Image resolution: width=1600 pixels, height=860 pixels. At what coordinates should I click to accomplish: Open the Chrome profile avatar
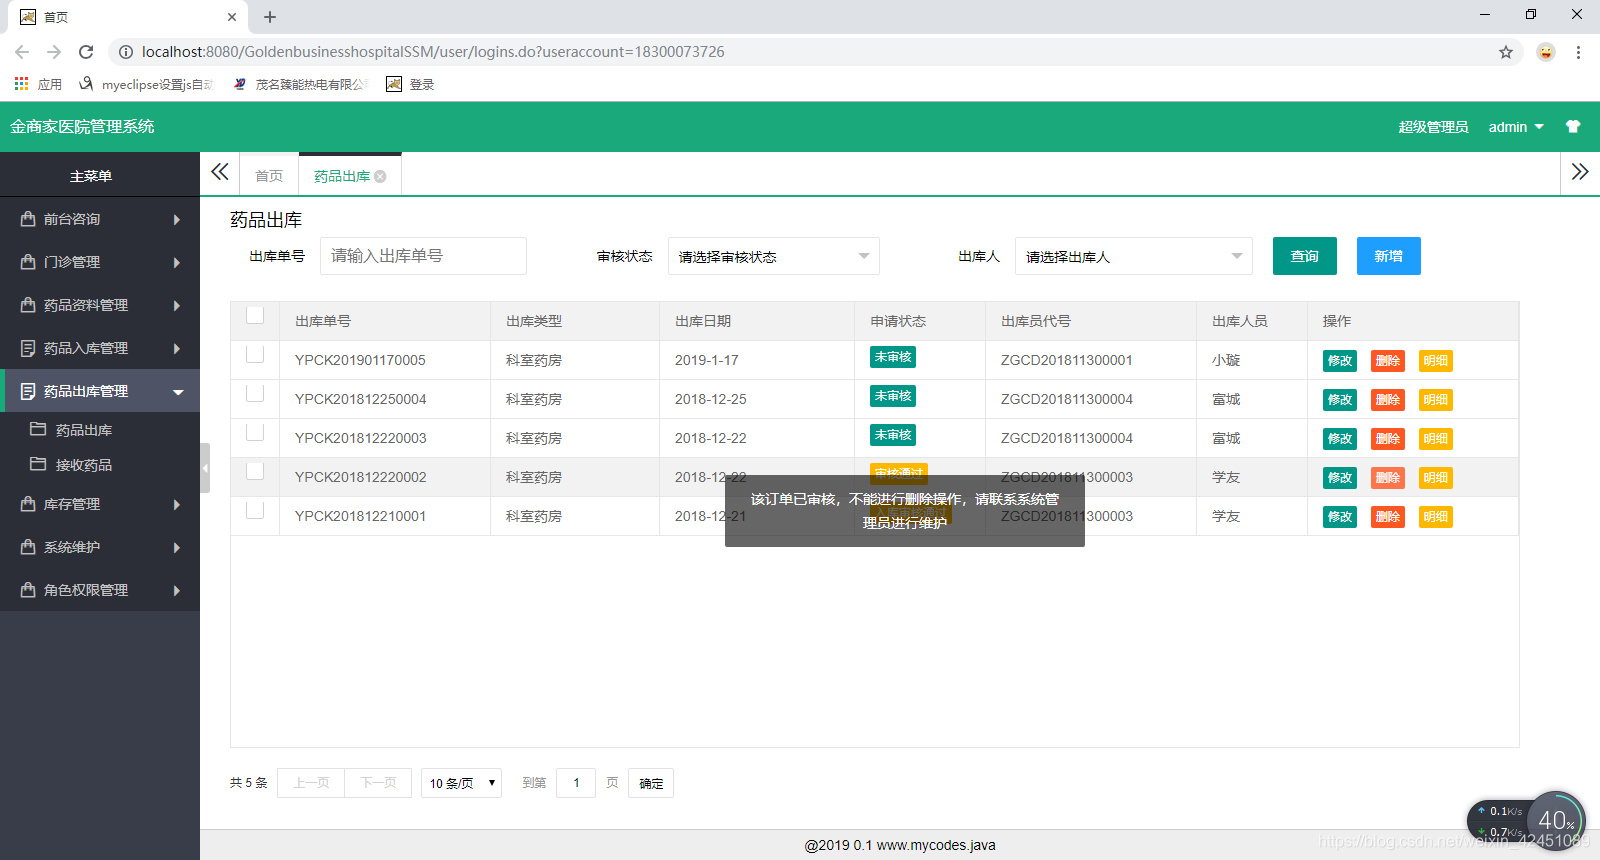(x=1546, y=52)
